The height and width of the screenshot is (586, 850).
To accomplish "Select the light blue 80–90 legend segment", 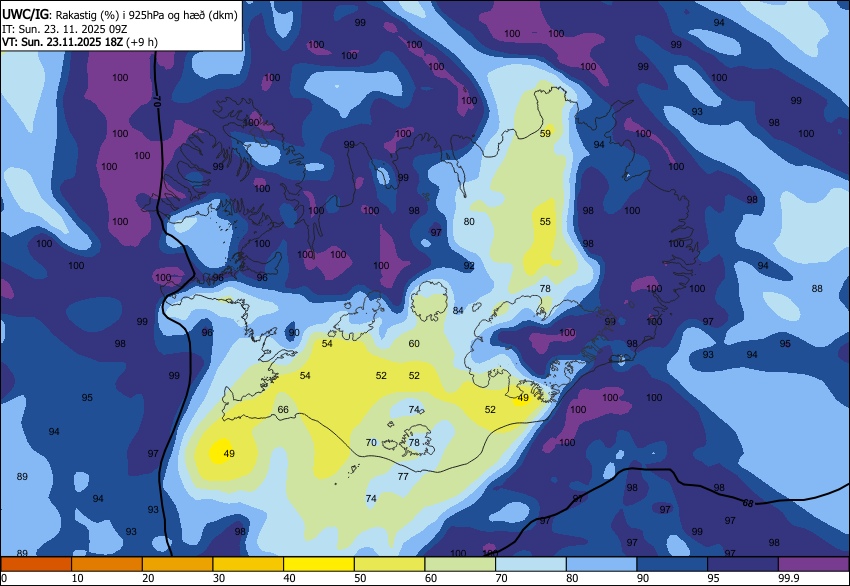I will pyautogui.click(x=602, y=564).
